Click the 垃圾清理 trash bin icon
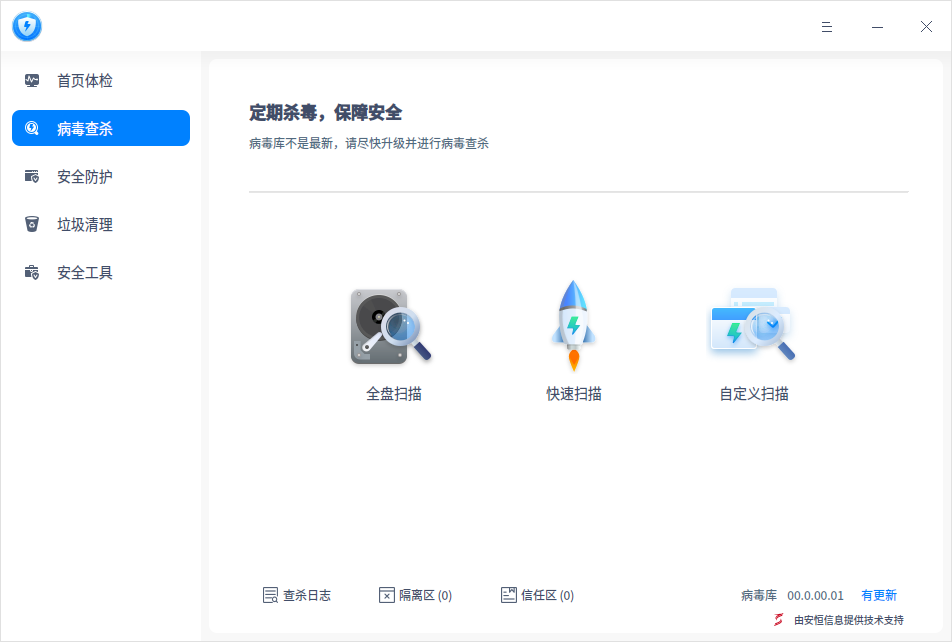 (32, 224)
